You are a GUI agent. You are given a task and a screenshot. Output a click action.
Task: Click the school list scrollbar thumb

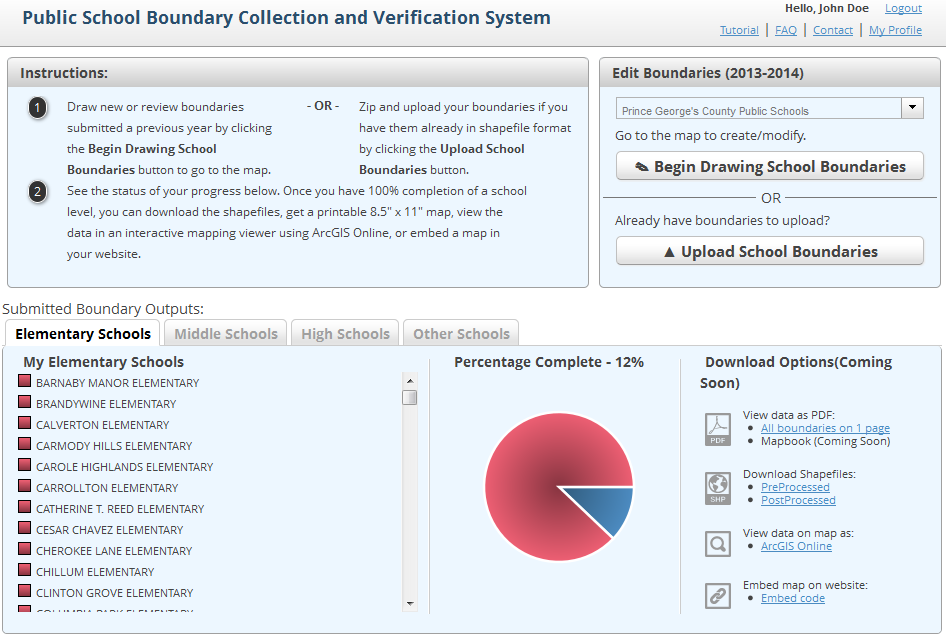tap(410, 398)
